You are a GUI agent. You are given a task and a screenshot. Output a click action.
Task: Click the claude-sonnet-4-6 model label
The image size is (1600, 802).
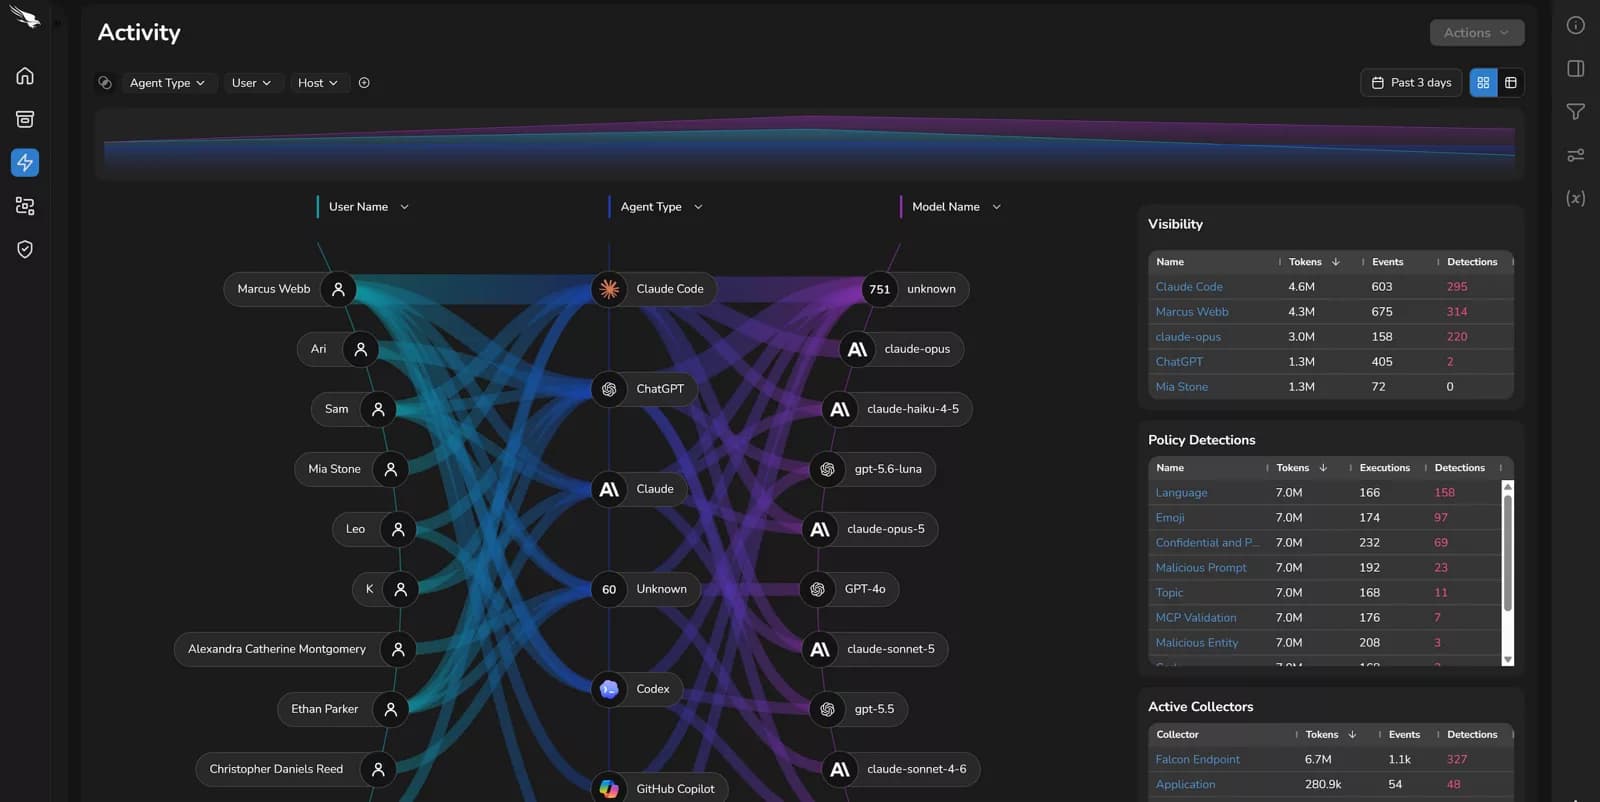(x=917, y=769)
